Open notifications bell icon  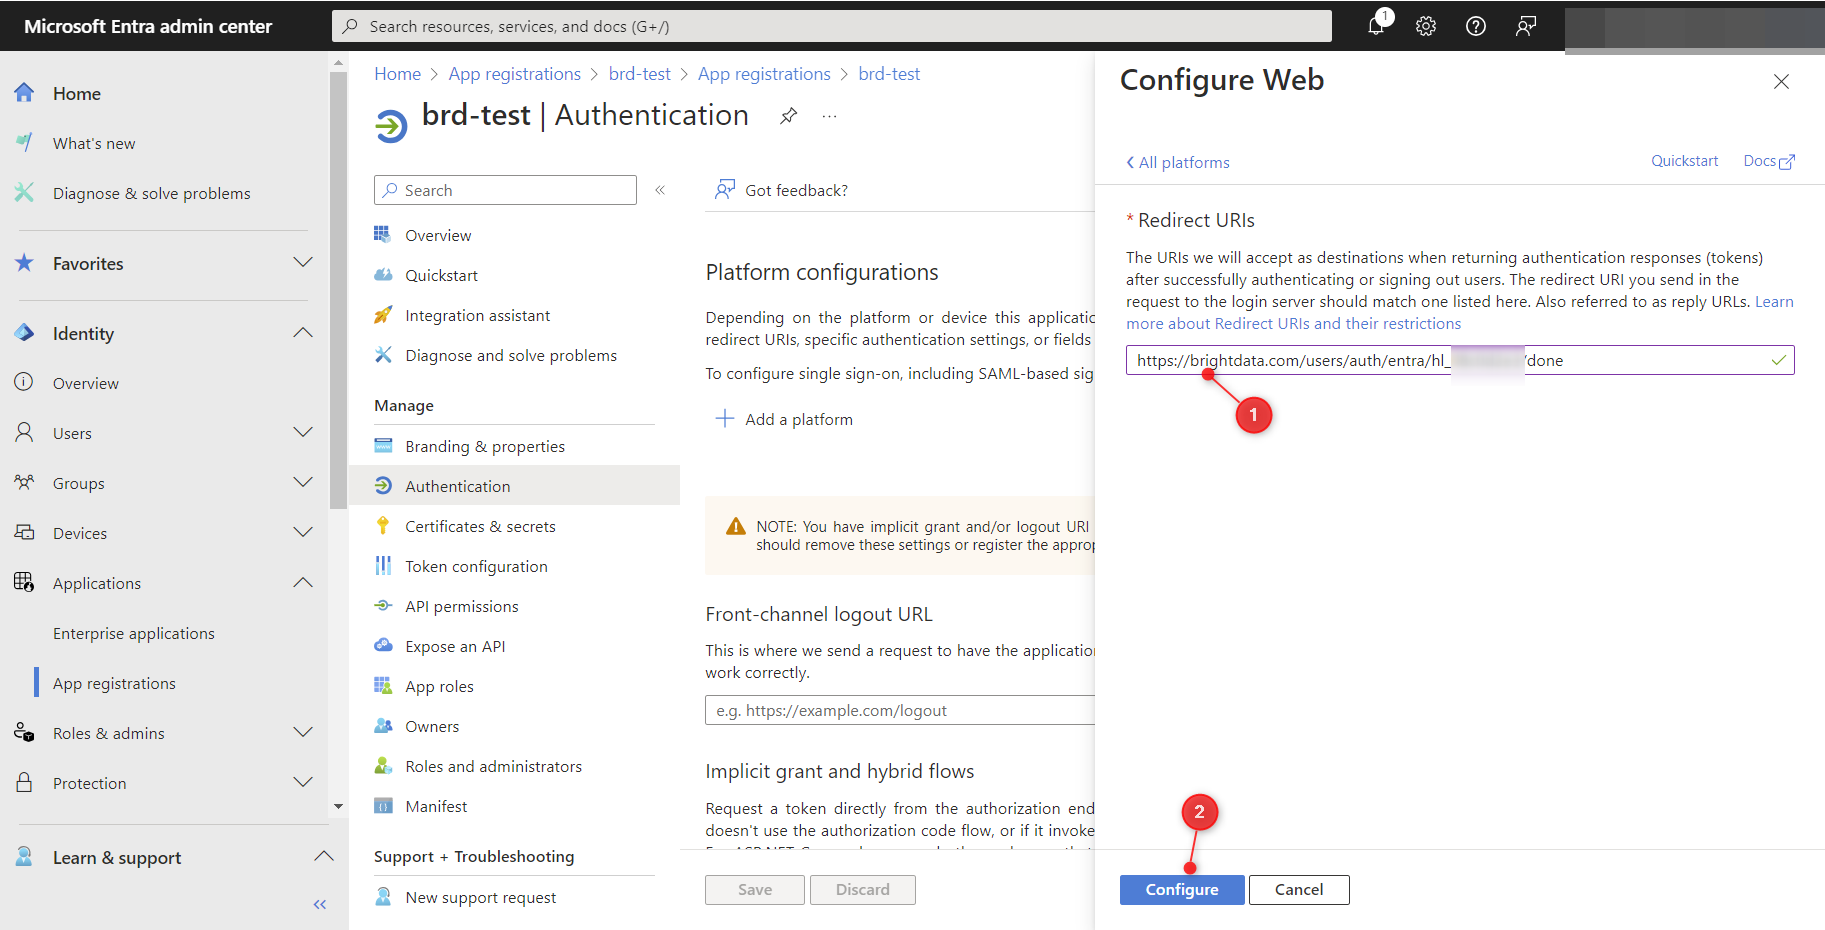click(x=1377, y=26)
